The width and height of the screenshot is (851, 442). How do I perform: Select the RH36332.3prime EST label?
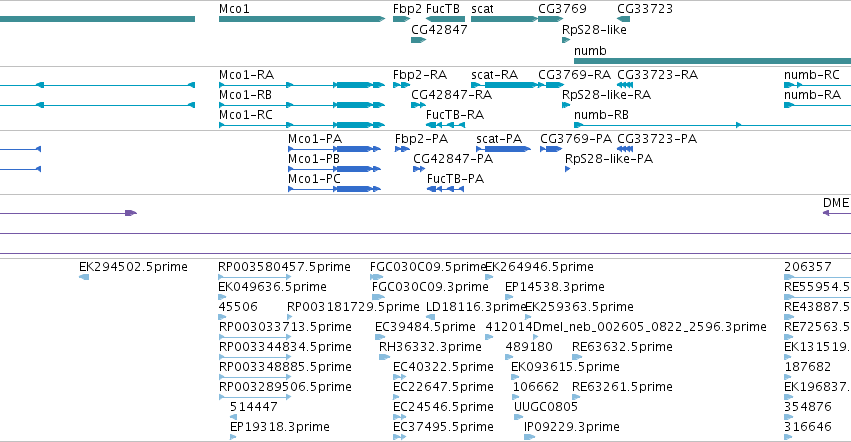point(430,347)
